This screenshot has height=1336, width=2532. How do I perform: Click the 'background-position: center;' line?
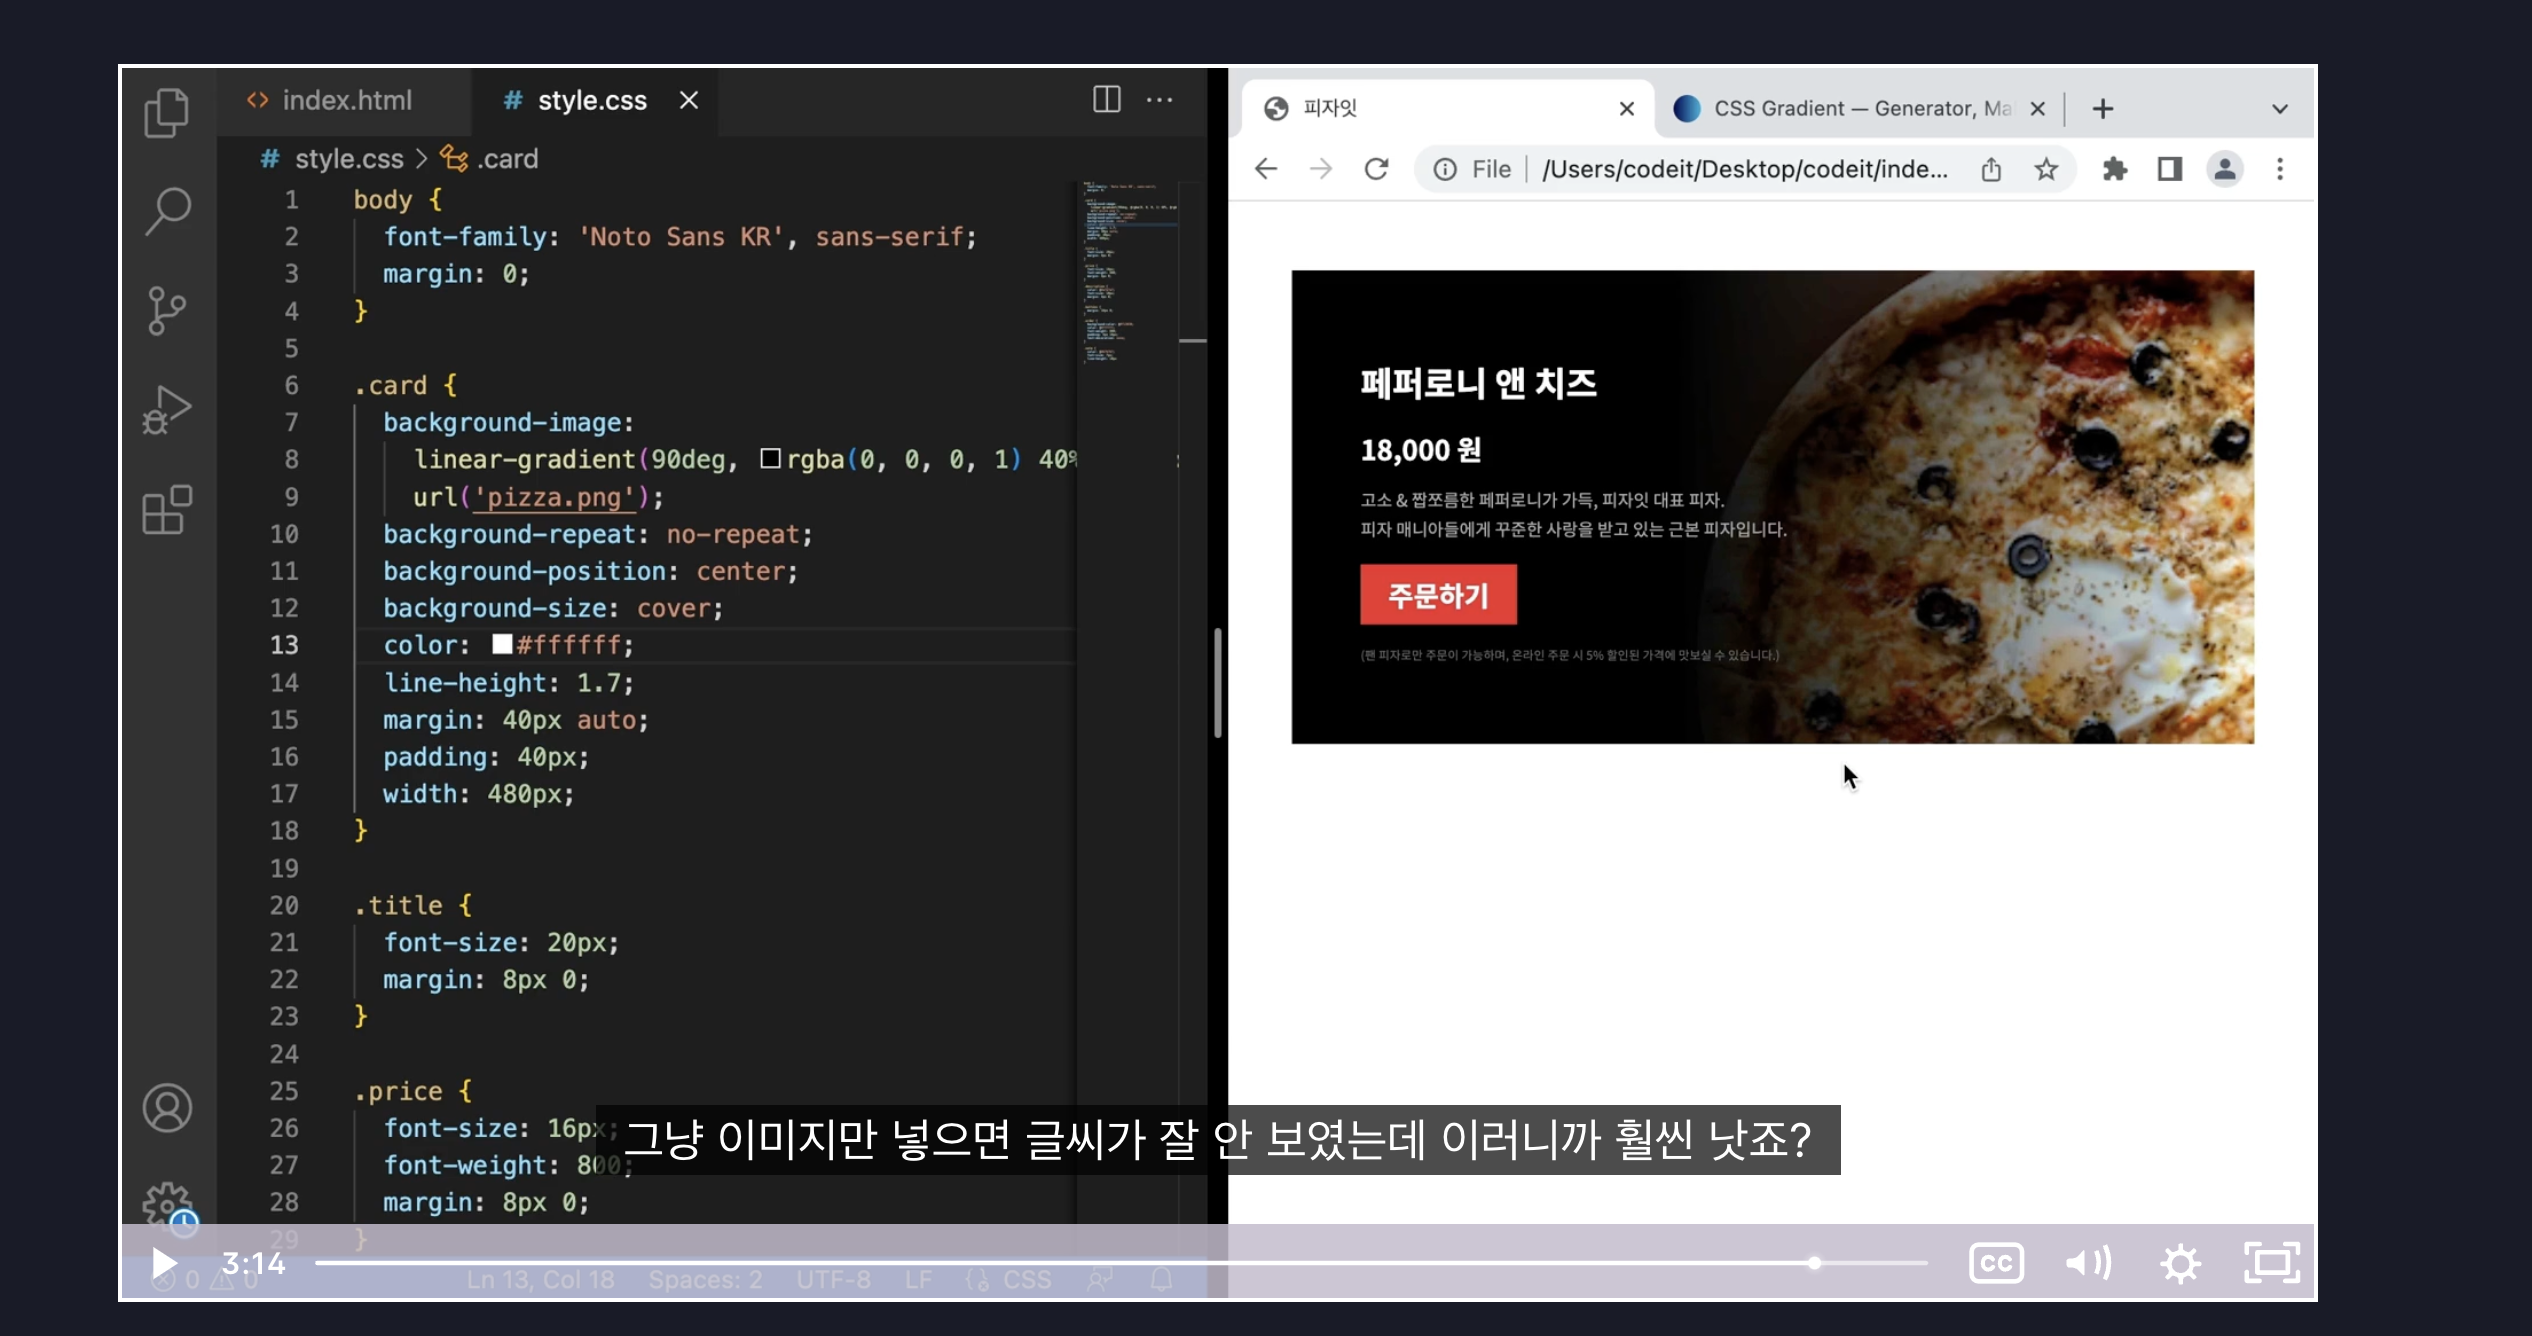click(591, 572)
